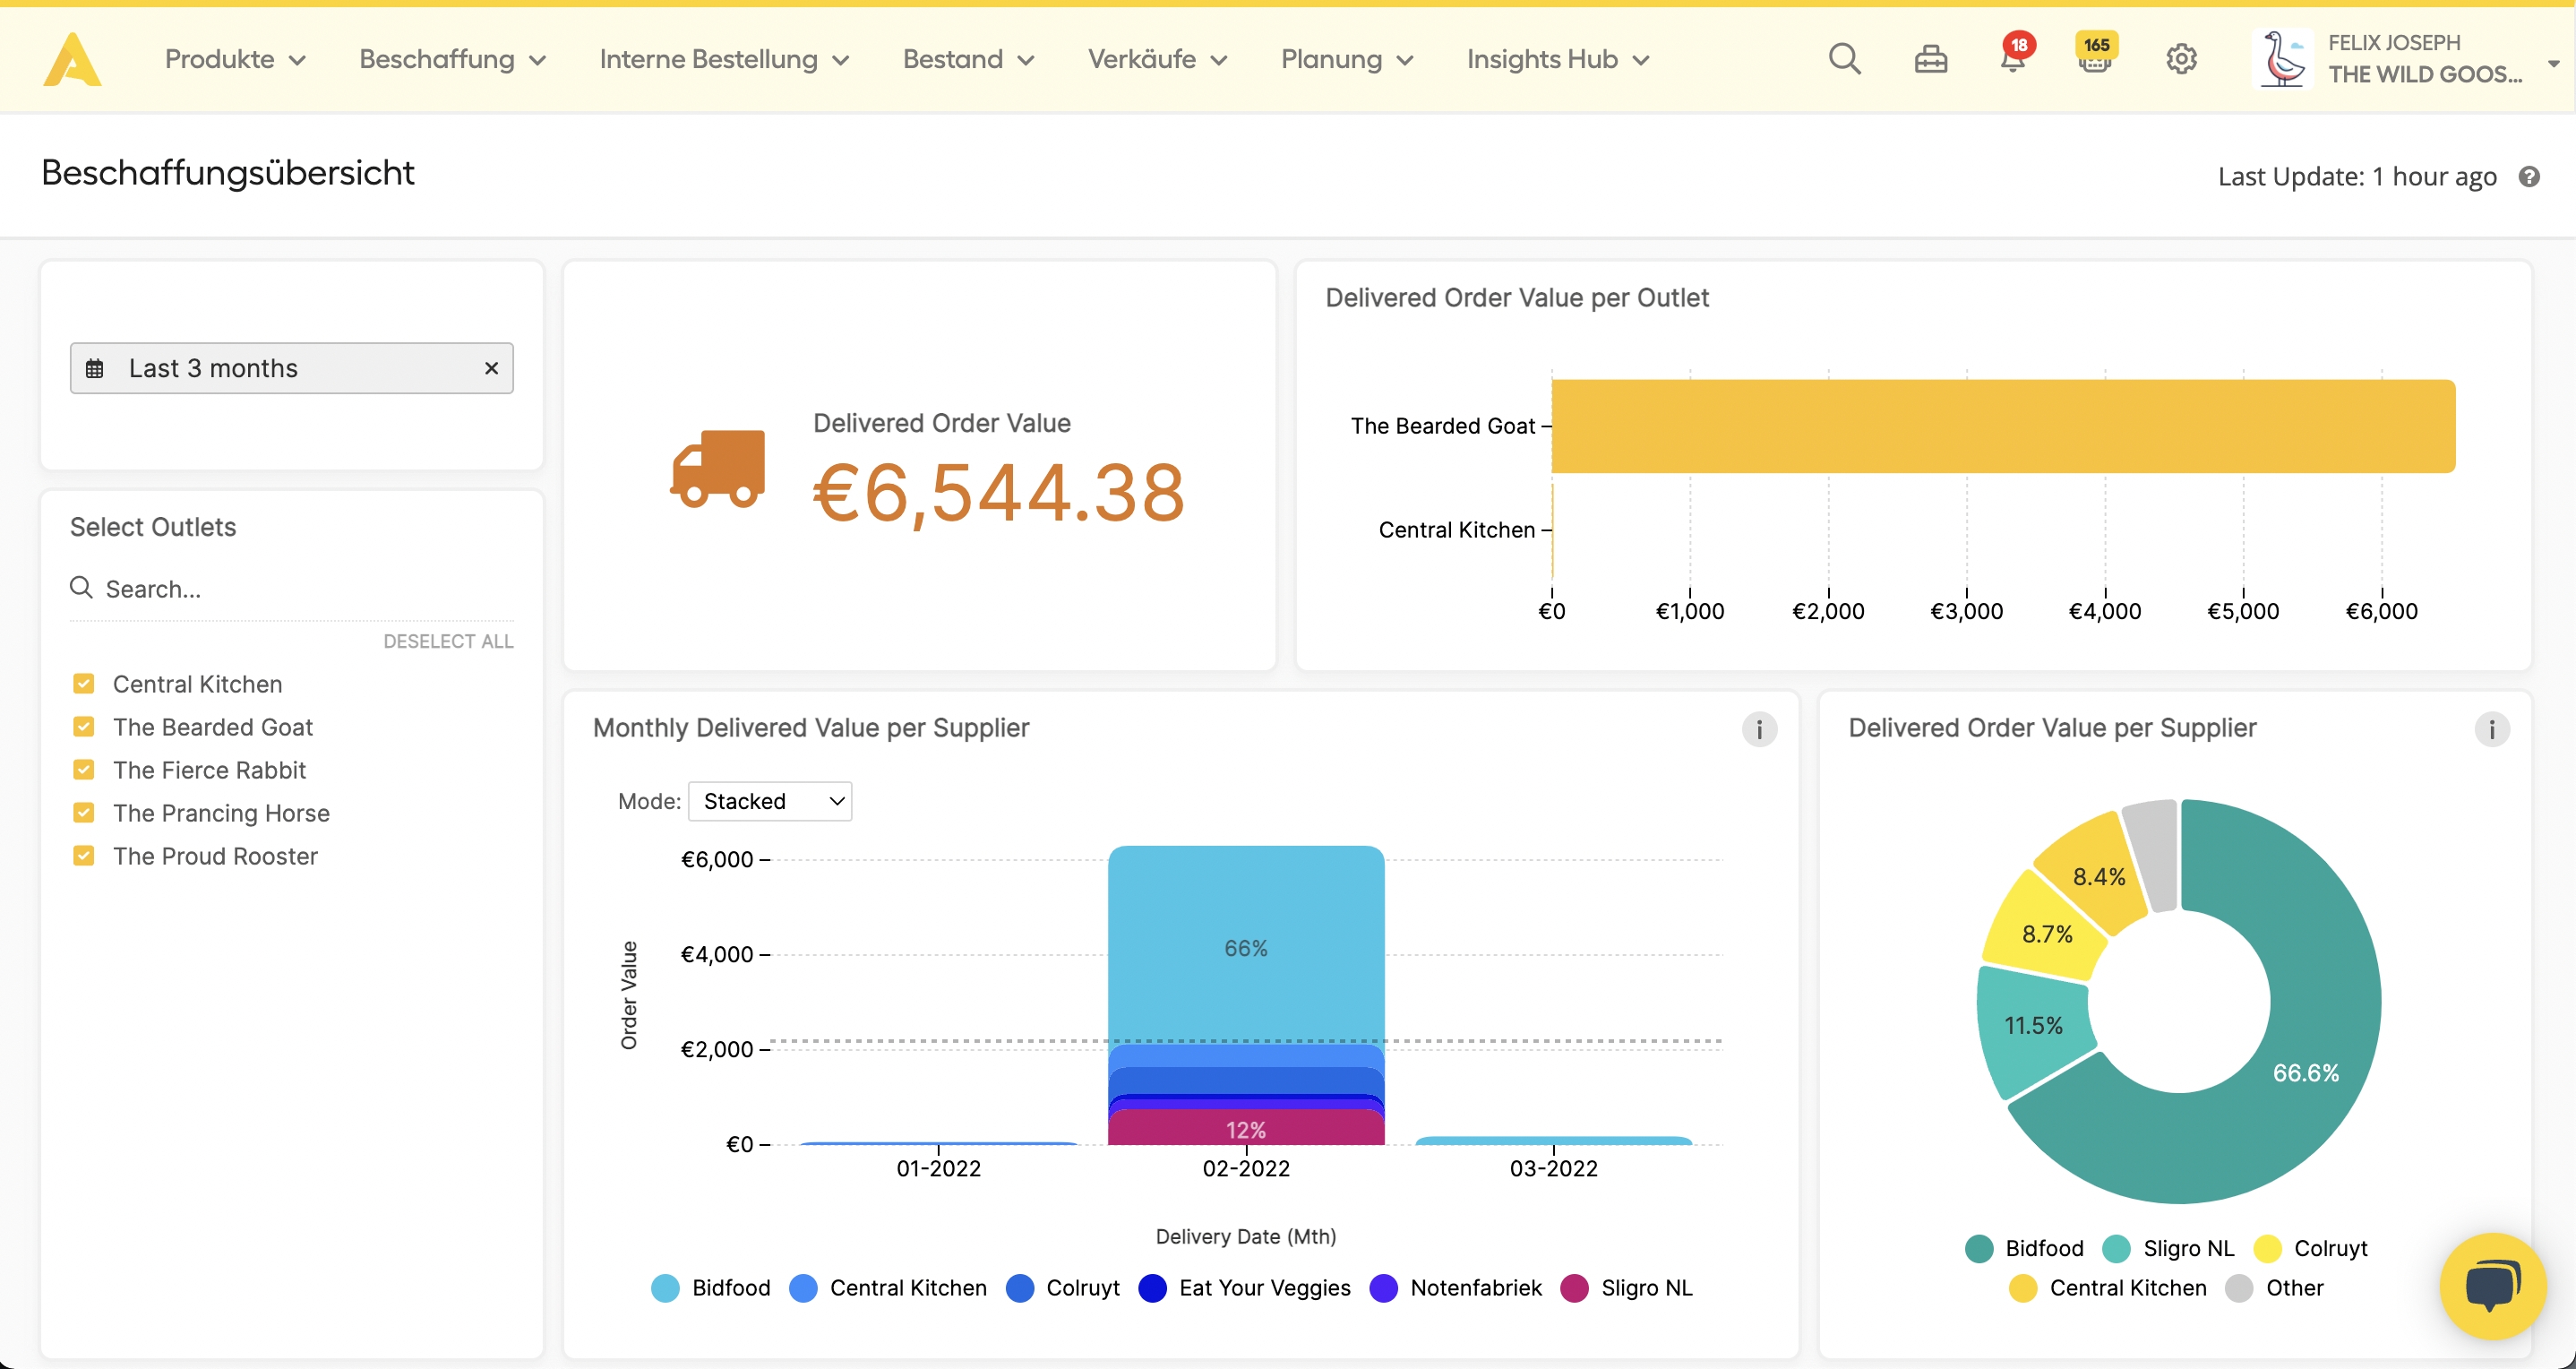Image resolution: width=2576 pixels, height=1369 pixels.
Task: Deselect The Proud Rooster outlet
Action: (x=84, y=856)
